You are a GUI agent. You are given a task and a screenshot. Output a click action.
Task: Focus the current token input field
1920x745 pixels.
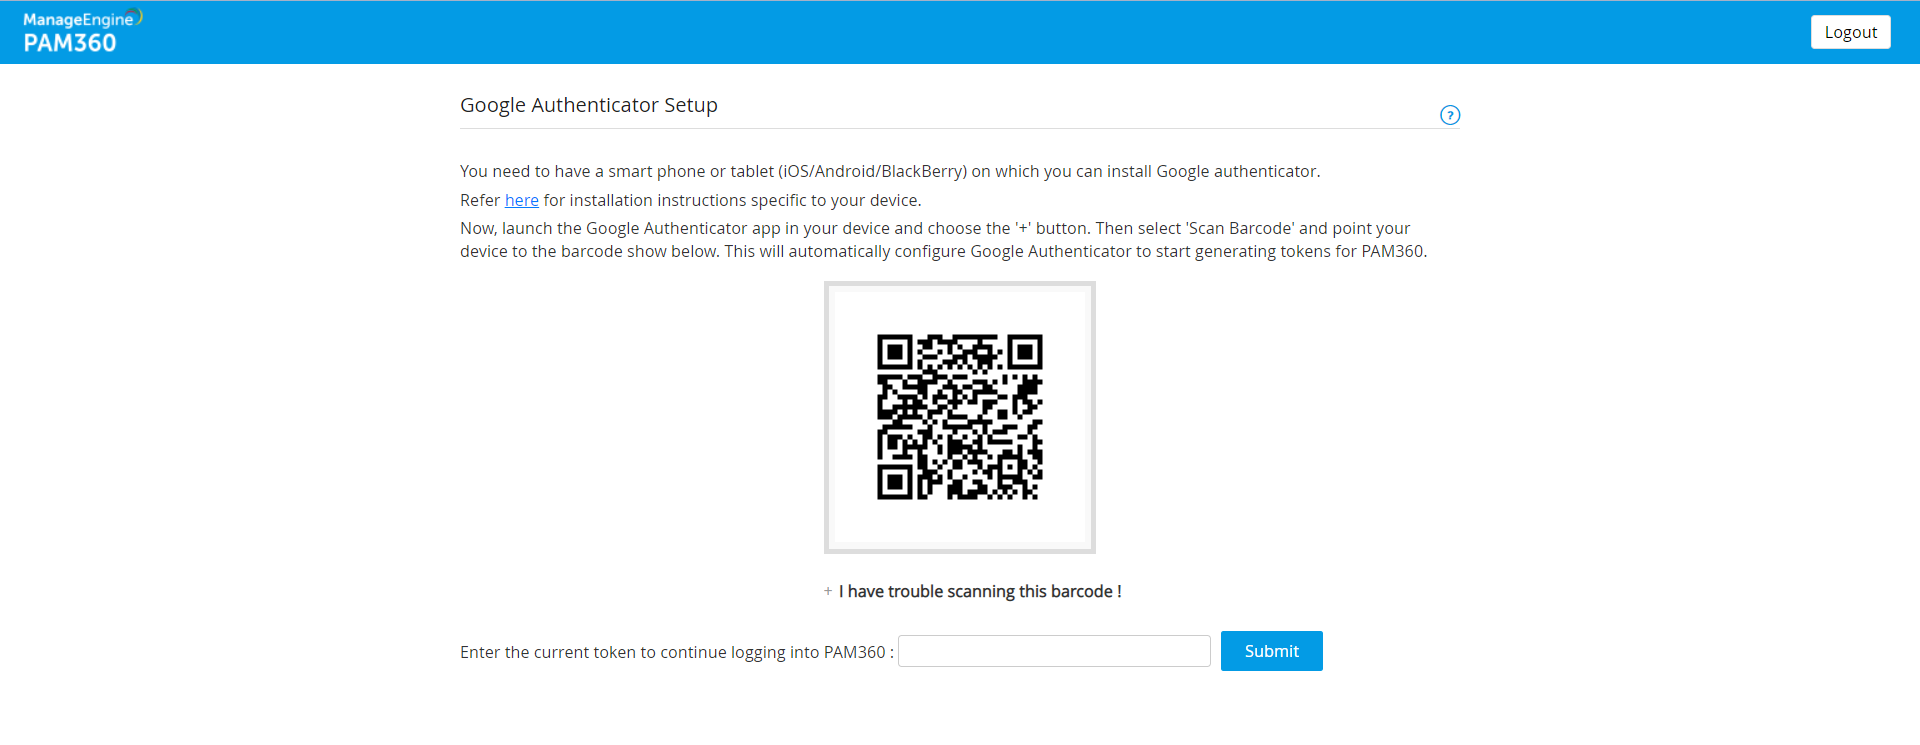(1054, 651)
